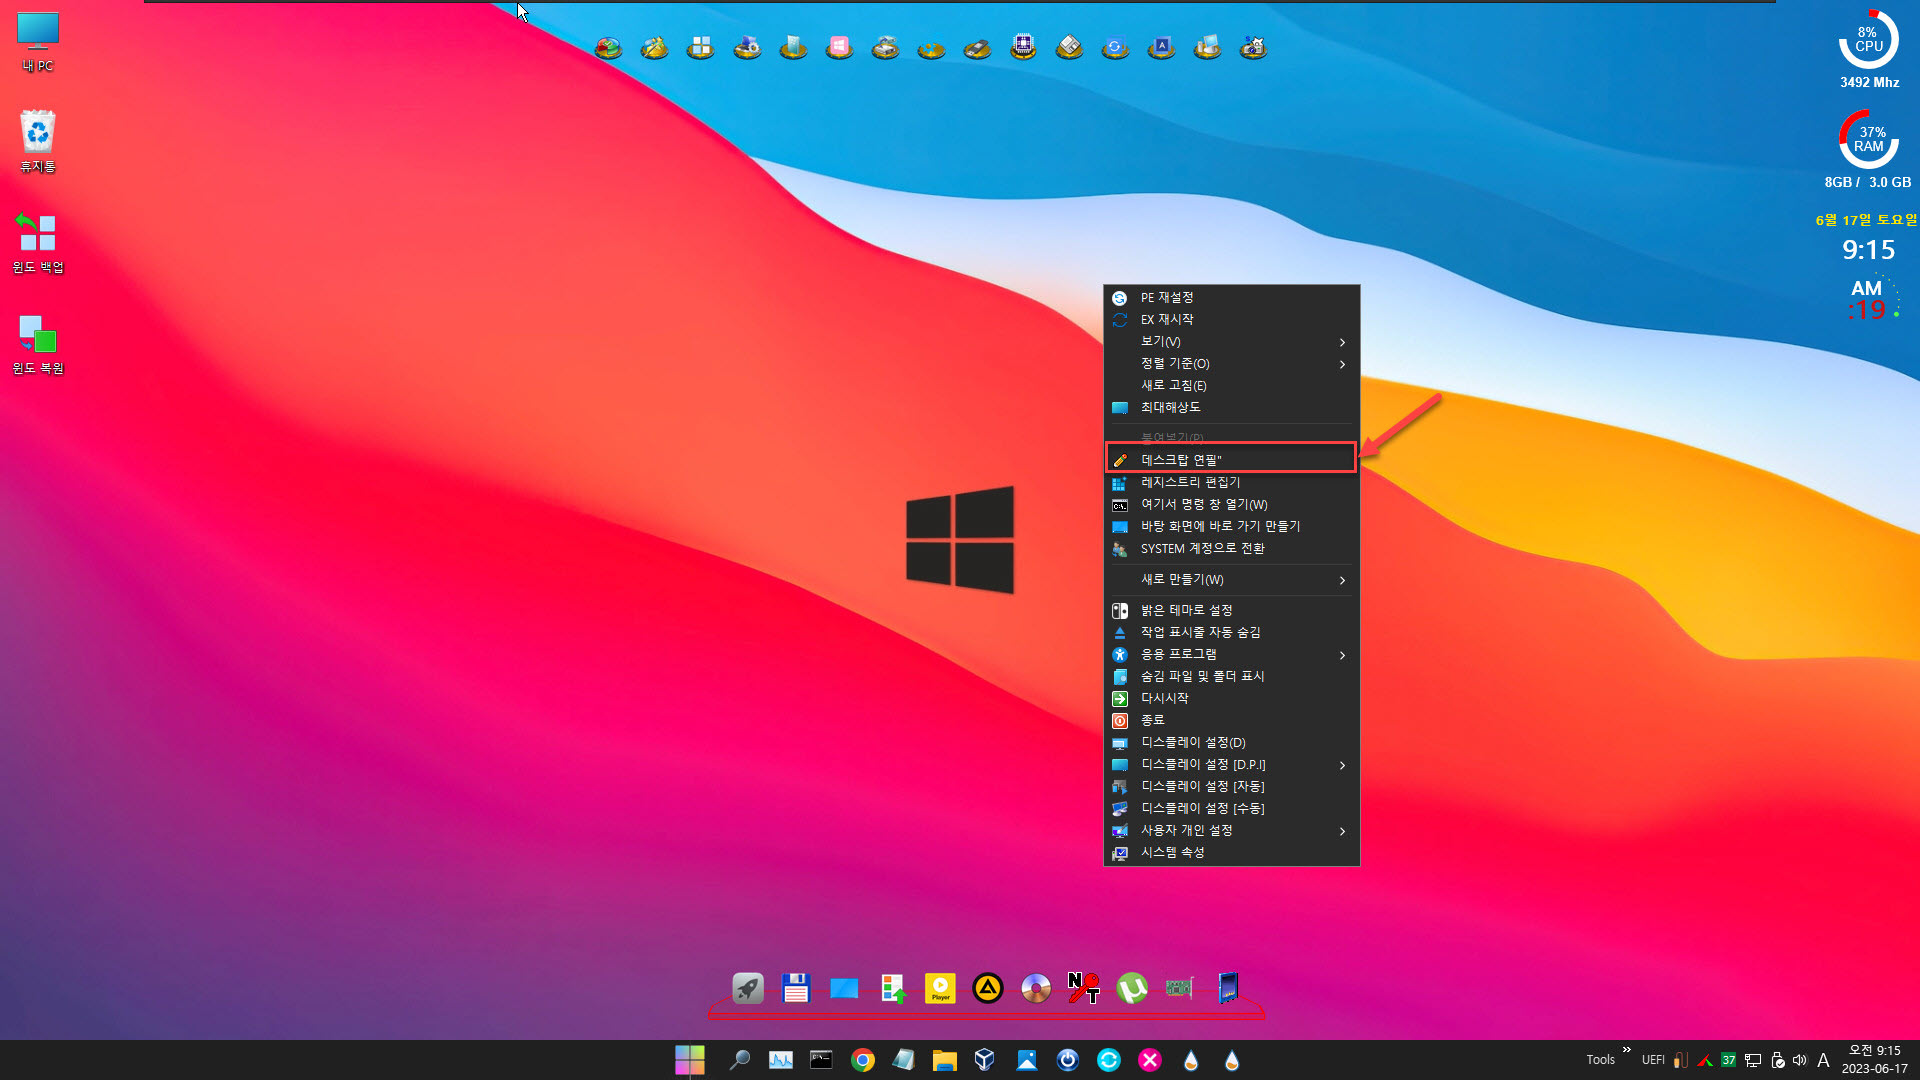
Task: Expand the 응용 프로그램 submenu
Action: pos(1232,654)
